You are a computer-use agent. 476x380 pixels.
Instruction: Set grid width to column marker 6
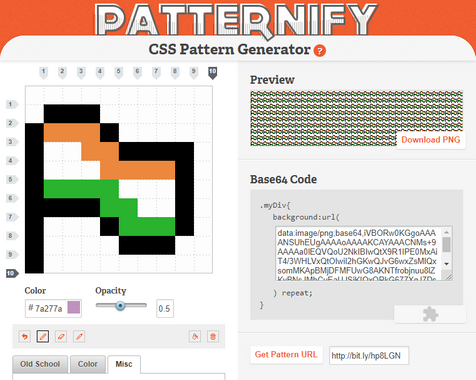(x=137, y=72)
